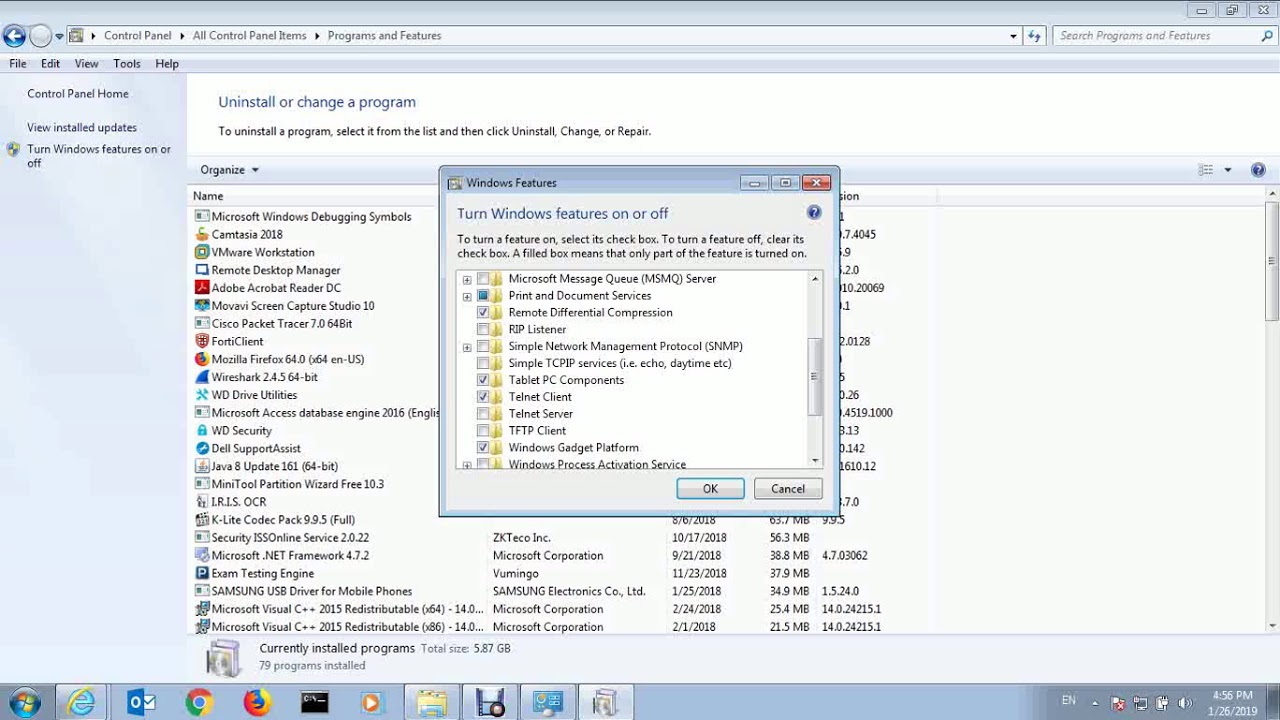Click the volume icon in system tray
Screen dimensions: 1280x720
point(1186,703)
